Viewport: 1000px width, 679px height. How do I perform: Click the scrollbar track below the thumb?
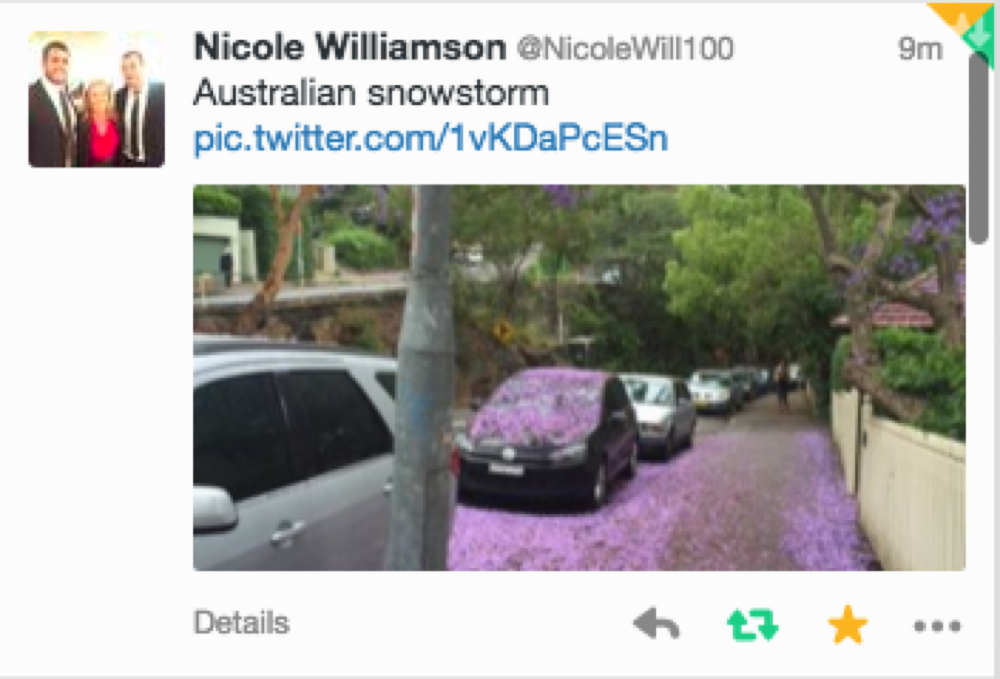coord(978,459)
